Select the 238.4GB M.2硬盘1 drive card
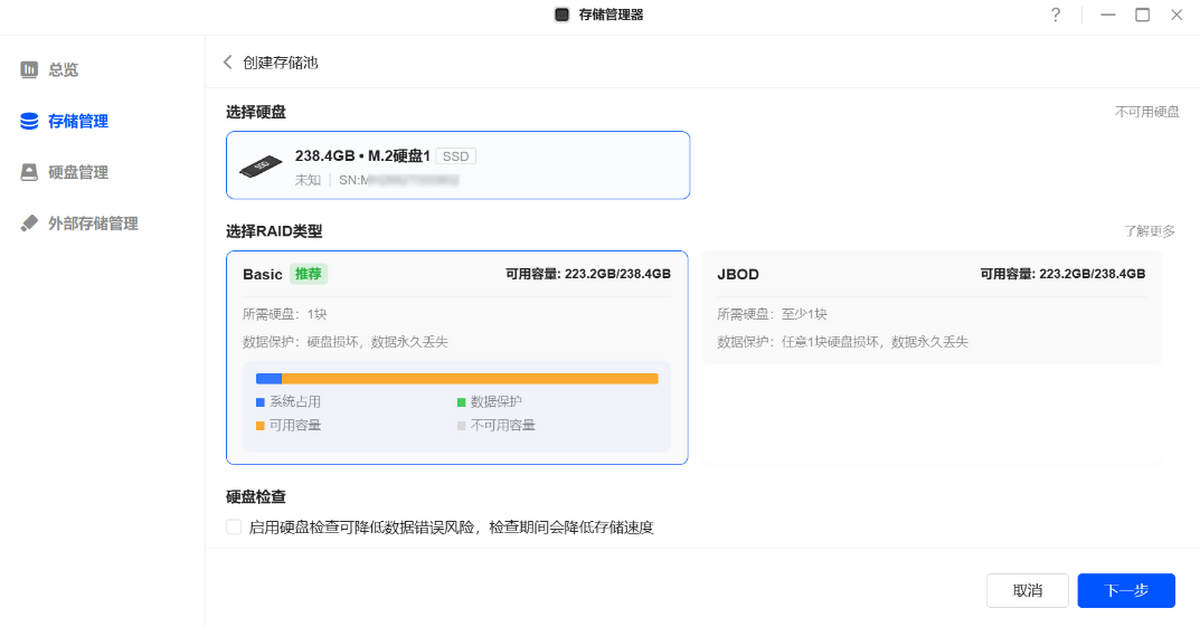 point(457,164)
